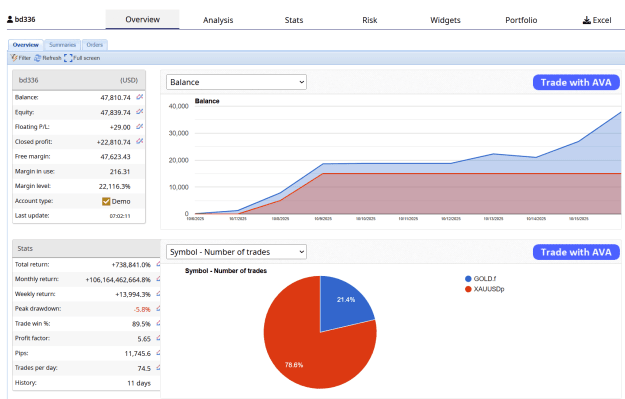Click the Balance value 47,810.74
Screen dimensions: 625x399
pos(115,98)
